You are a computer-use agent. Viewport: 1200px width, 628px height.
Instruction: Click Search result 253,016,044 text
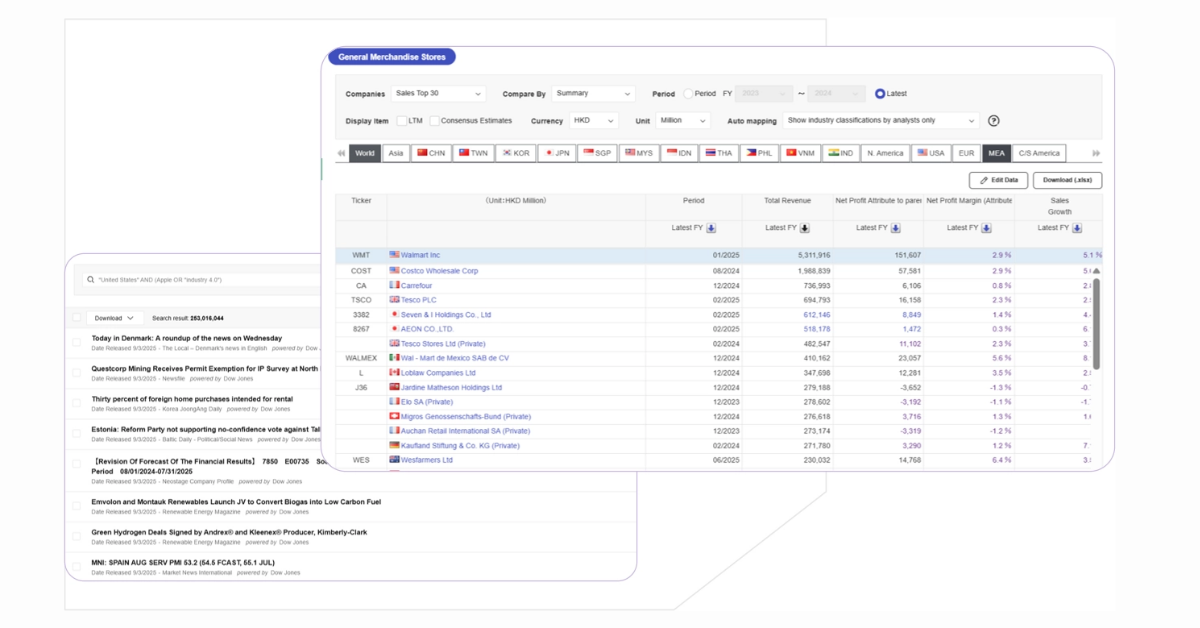click(x=188, y=318)
